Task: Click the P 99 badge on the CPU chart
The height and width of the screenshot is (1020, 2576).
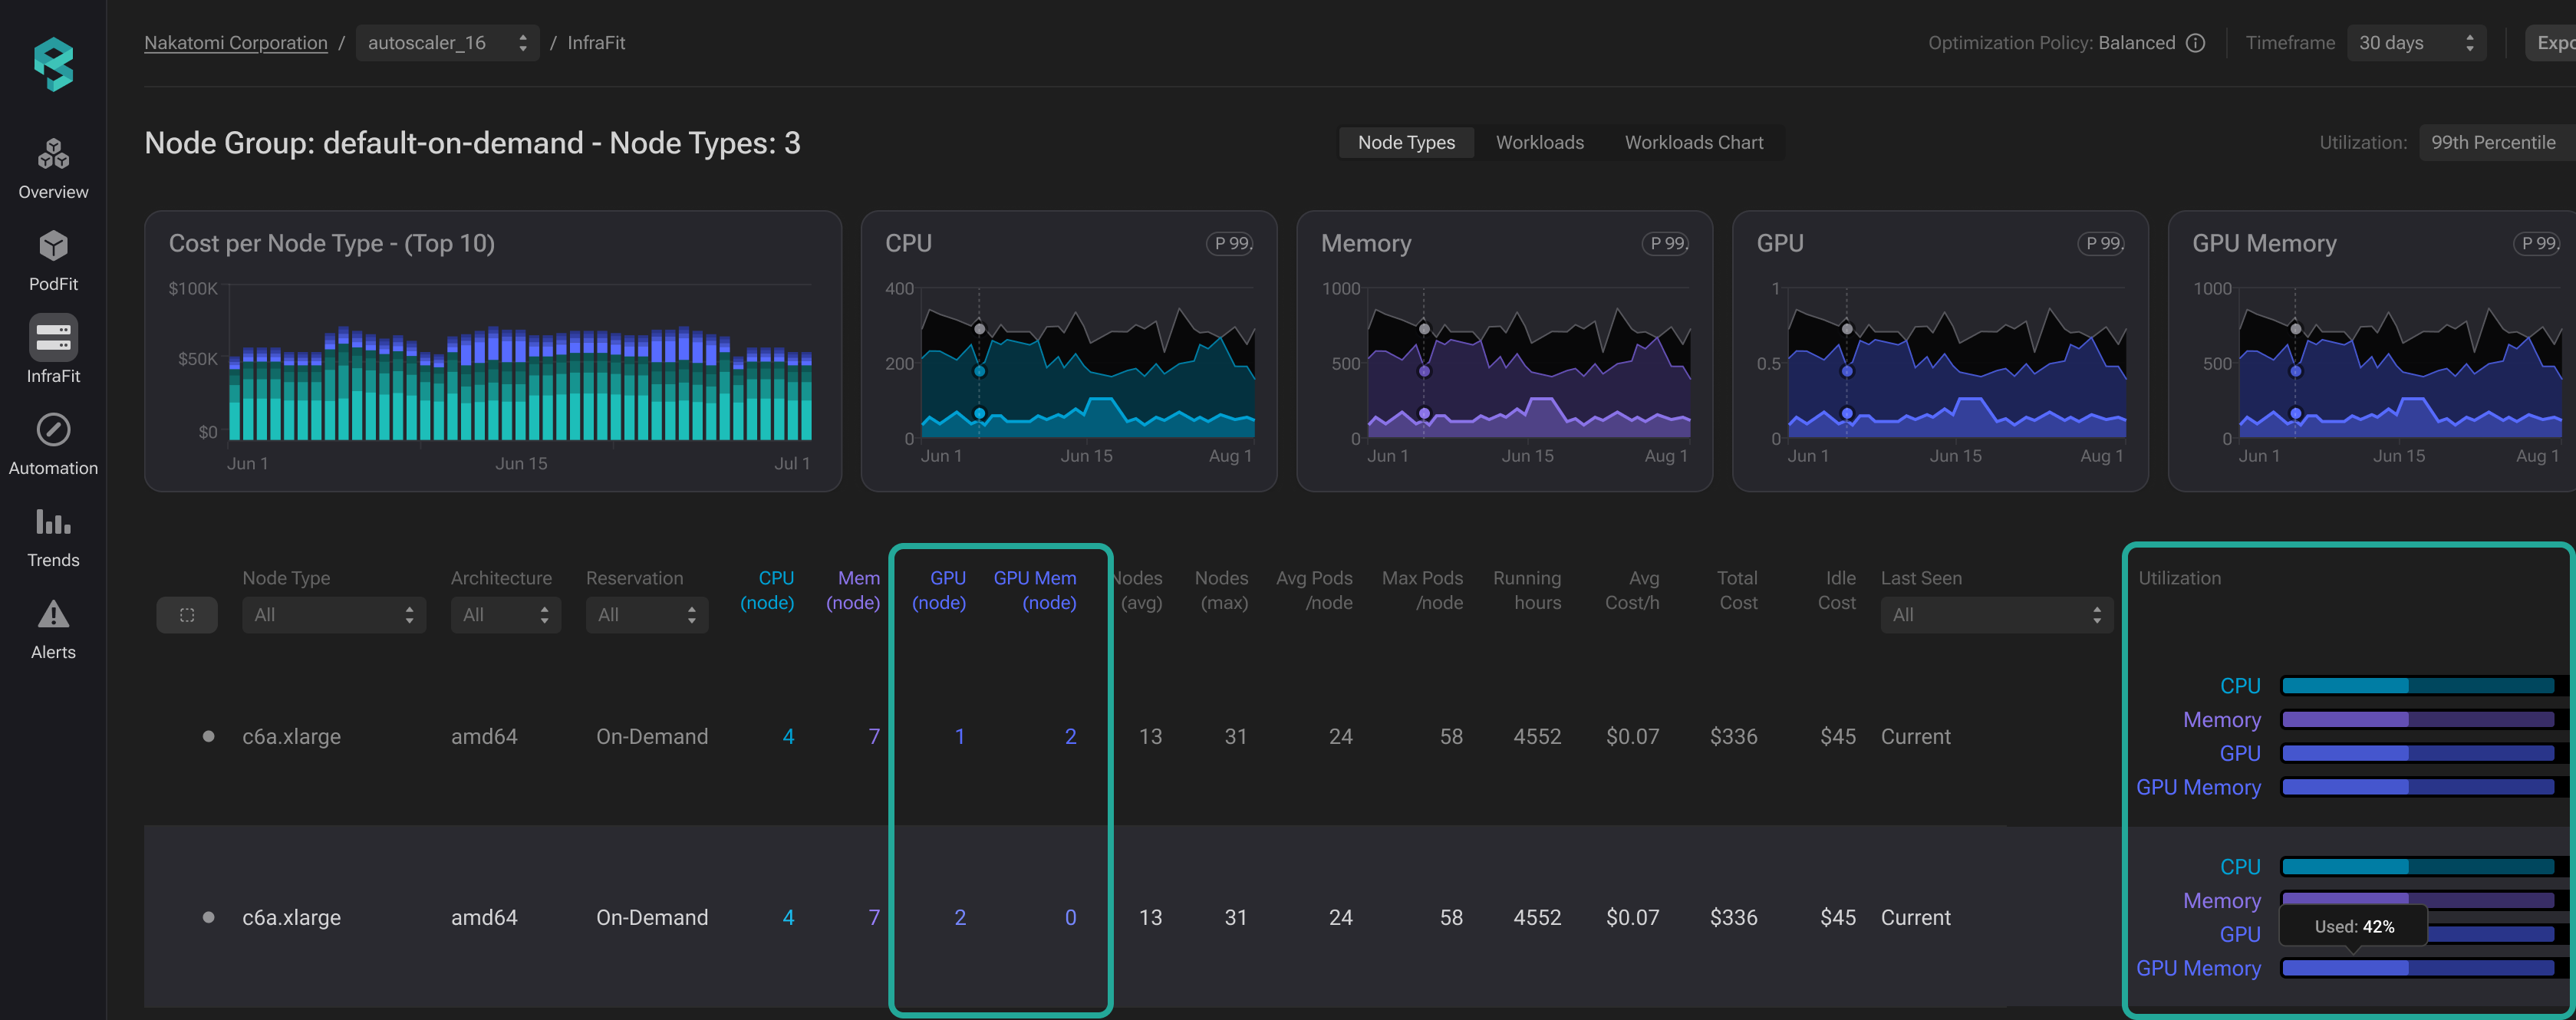Action: coord(1231,243)
